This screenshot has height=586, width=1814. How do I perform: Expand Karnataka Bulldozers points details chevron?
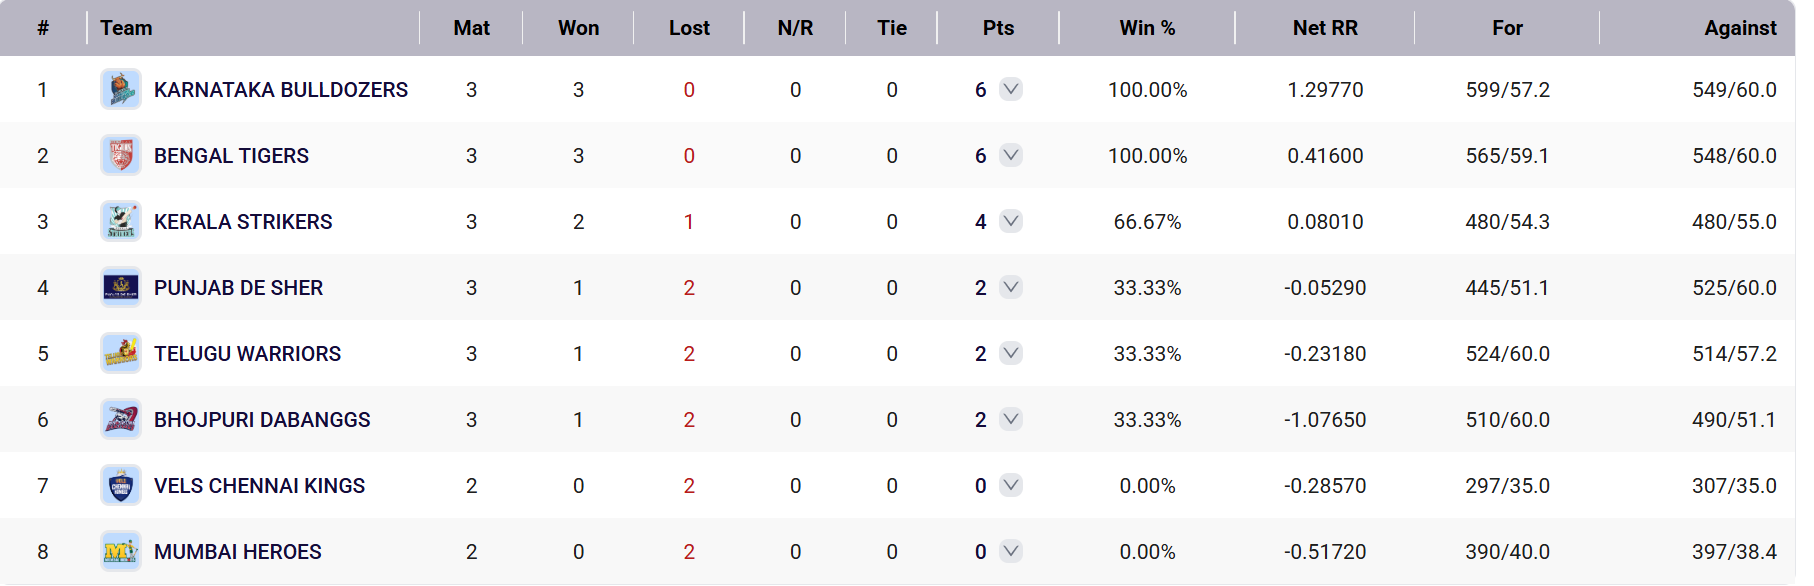(x=1011, y=89)
